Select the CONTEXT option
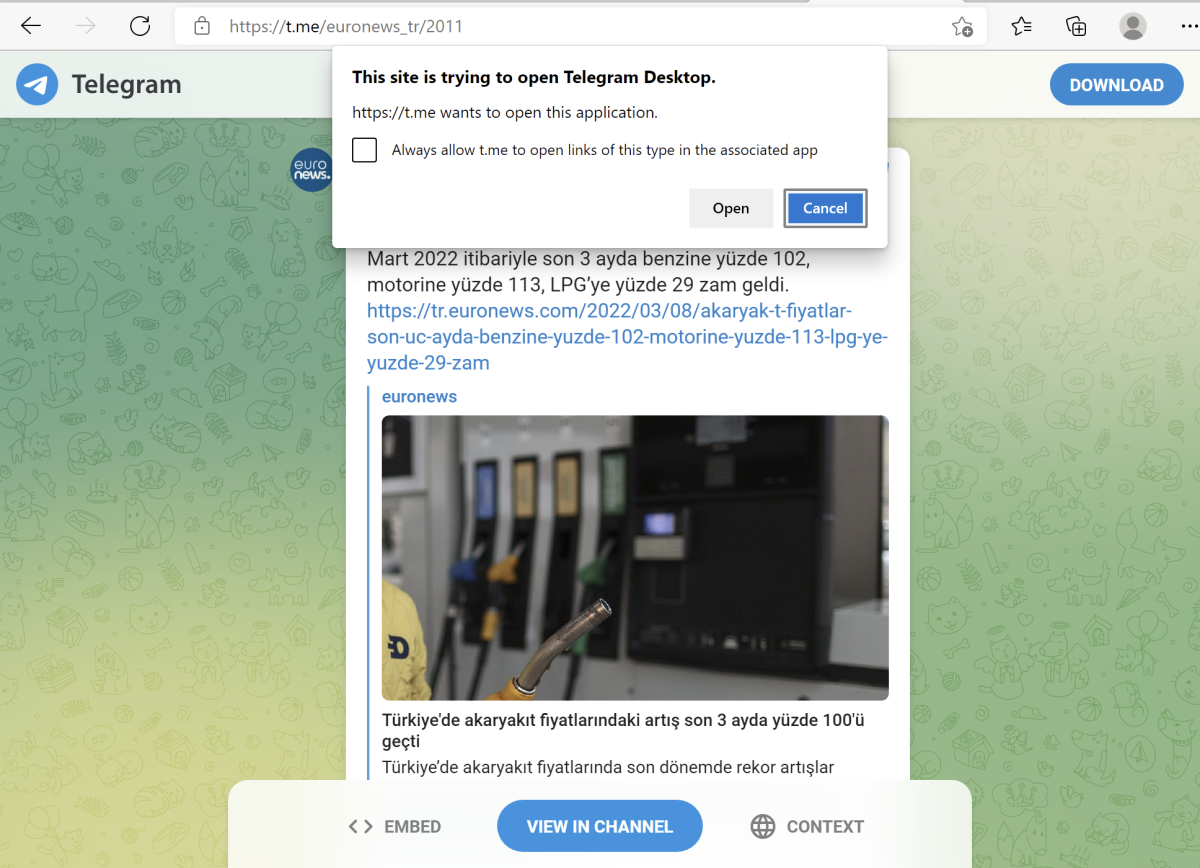1200x868 pixels. [x=807, y=826]
